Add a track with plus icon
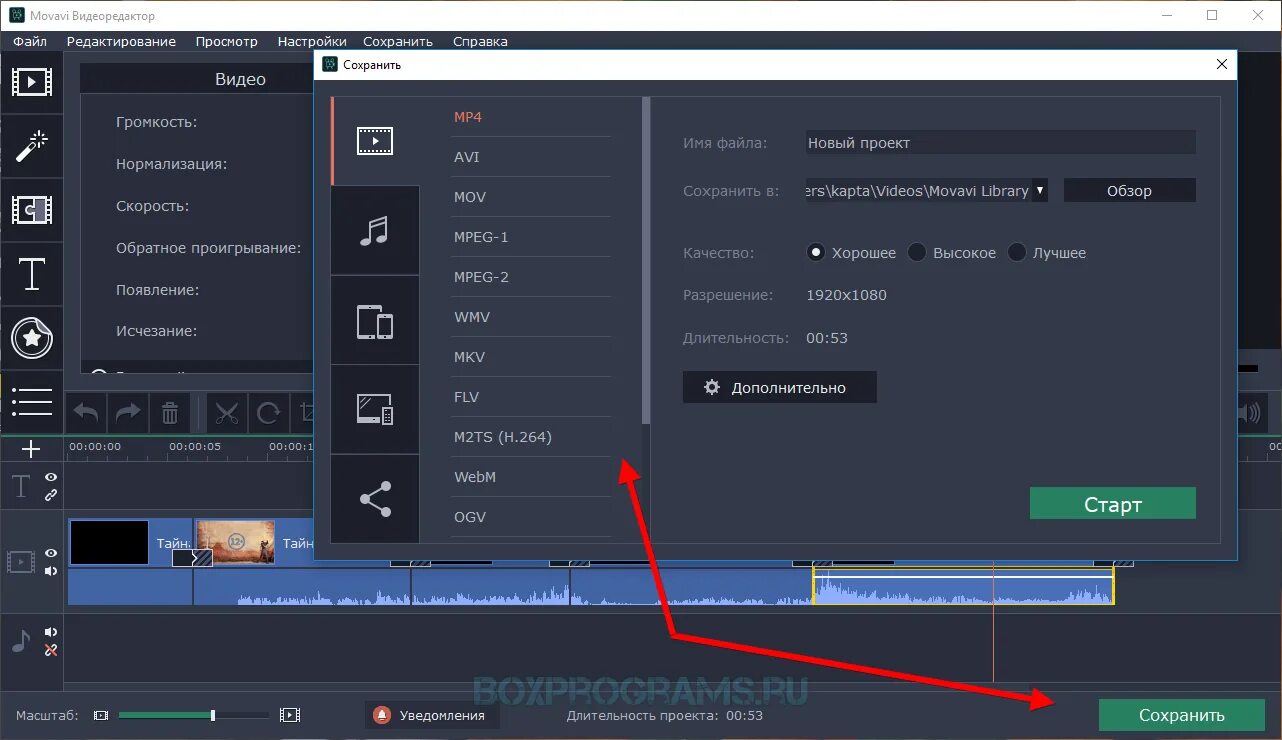This screenshot has width=1282, height=740. pos(31,449)
